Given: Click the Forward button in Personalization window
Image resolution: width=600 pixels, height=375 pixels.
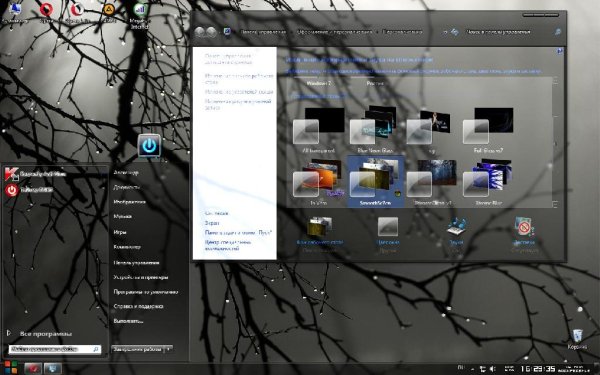Looking at the screenshot, I should (x=211, y=32).
